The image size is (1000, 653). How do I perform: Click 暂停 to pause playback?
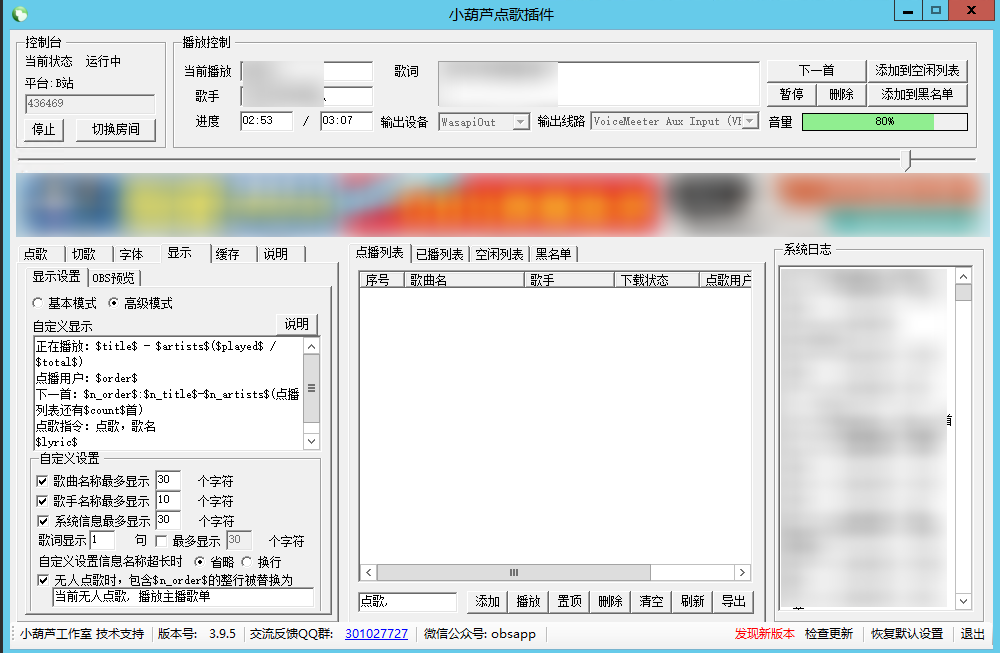click(791, 95)
